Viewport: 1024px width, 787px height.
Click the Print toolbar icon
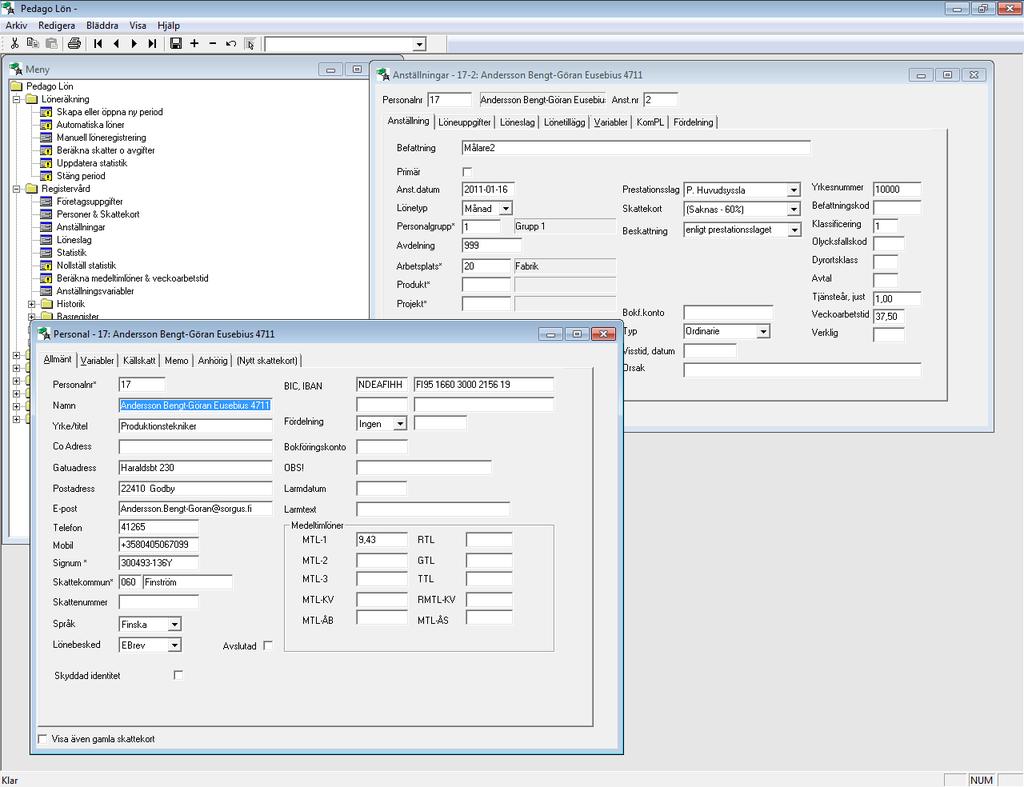click(74, 44)
